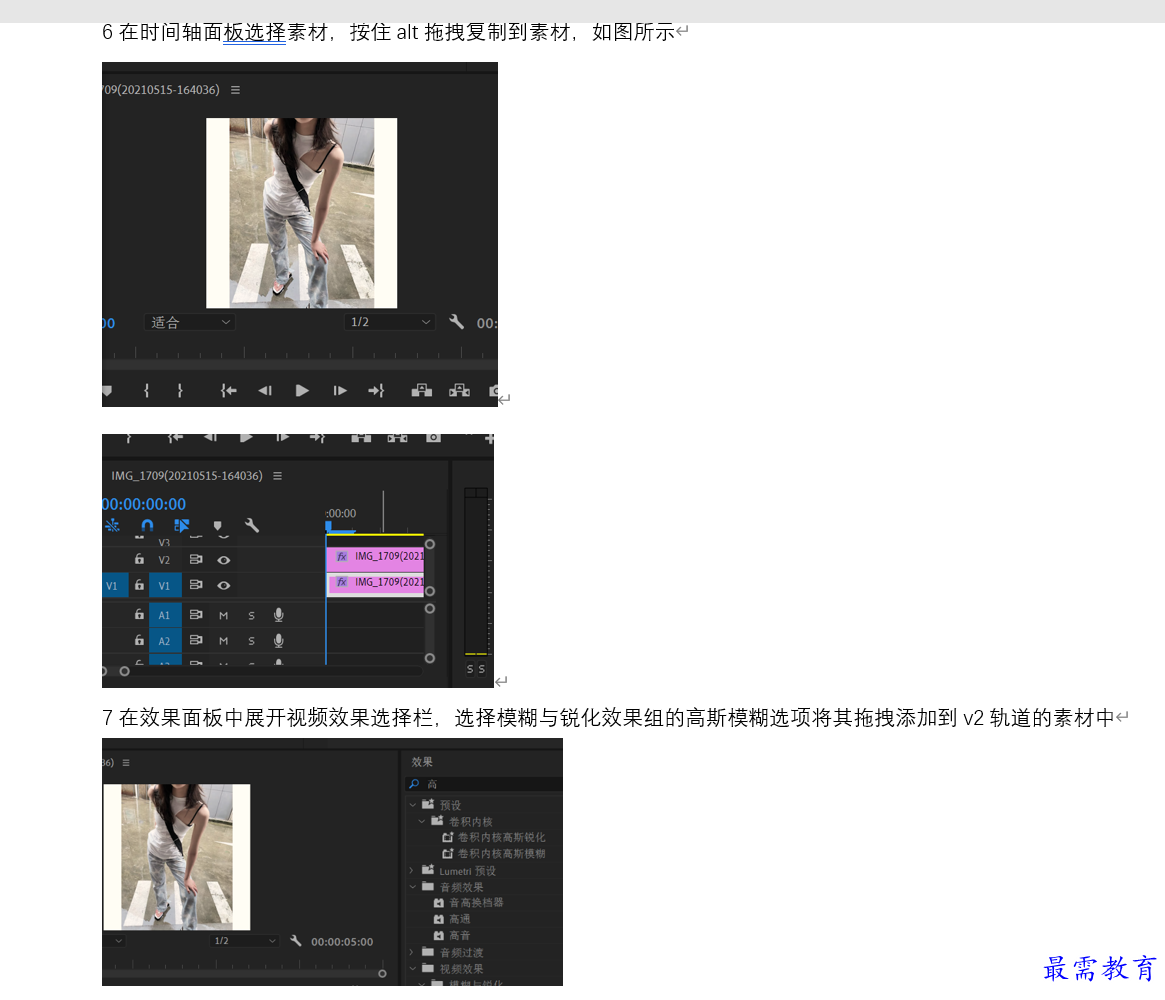Select the 高音 audio effect
This screenshot has width=1165, height=1000.
(460, 935)
